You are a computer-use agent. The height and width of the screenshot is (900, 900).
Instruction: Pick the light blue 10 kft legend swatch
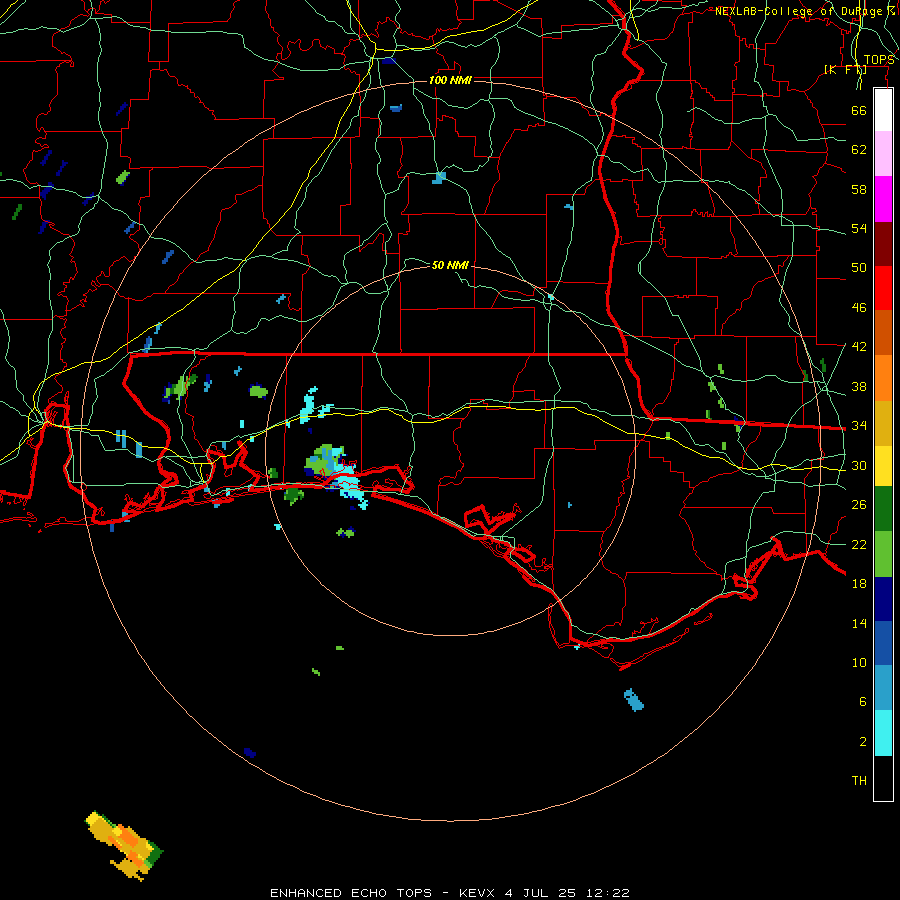pos(883,688)
